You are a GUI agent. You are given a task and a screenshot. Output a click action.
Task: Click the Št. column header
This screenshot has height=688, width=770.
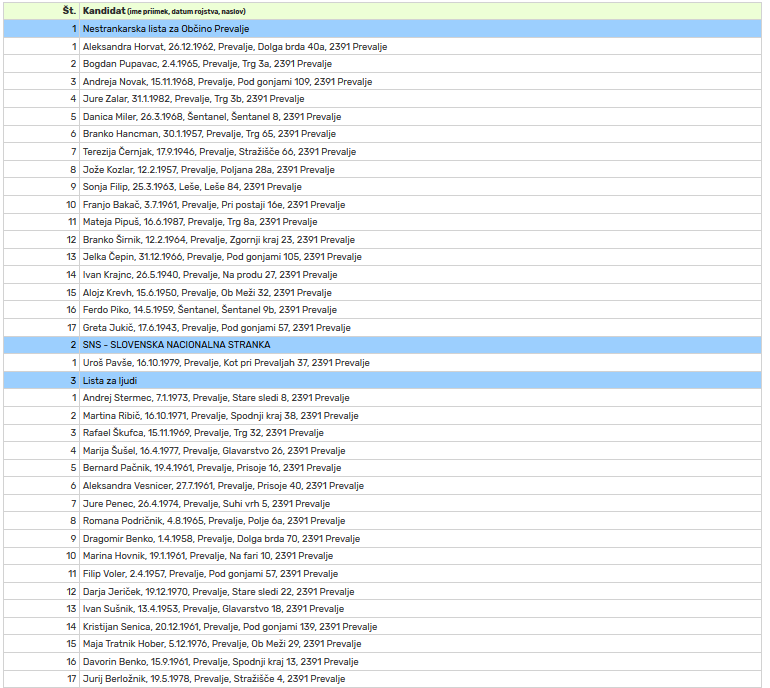click(x=69, y=11)
